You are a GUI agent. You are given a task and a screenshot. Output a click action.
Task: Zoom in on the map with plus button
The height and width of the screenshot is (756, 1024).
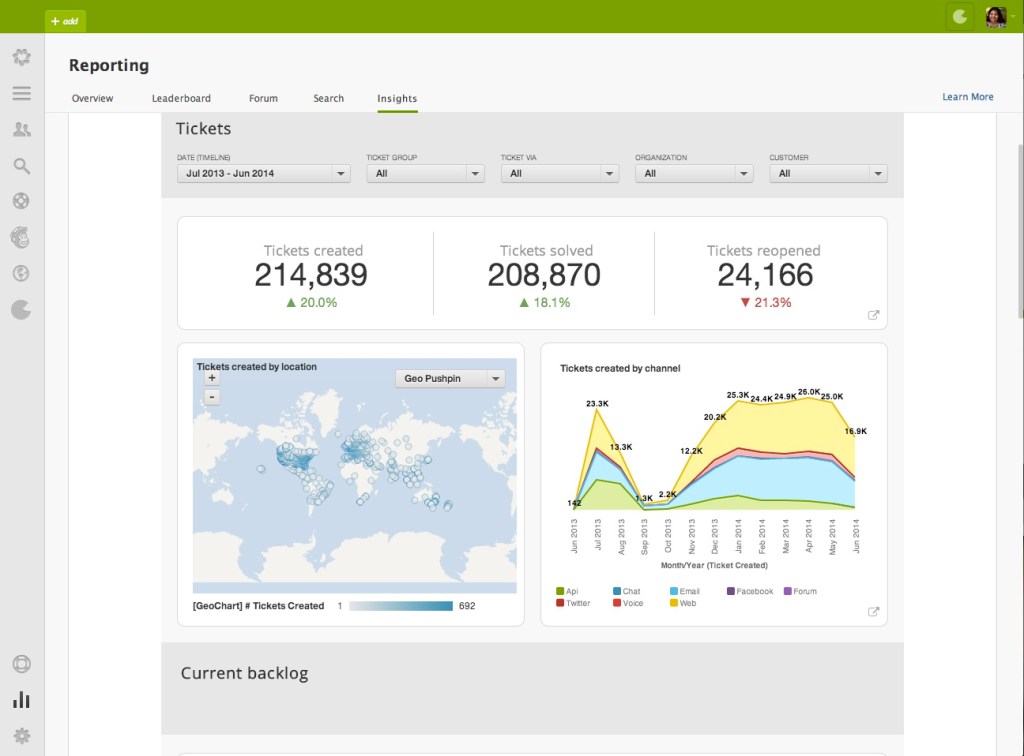click(212, 378)
